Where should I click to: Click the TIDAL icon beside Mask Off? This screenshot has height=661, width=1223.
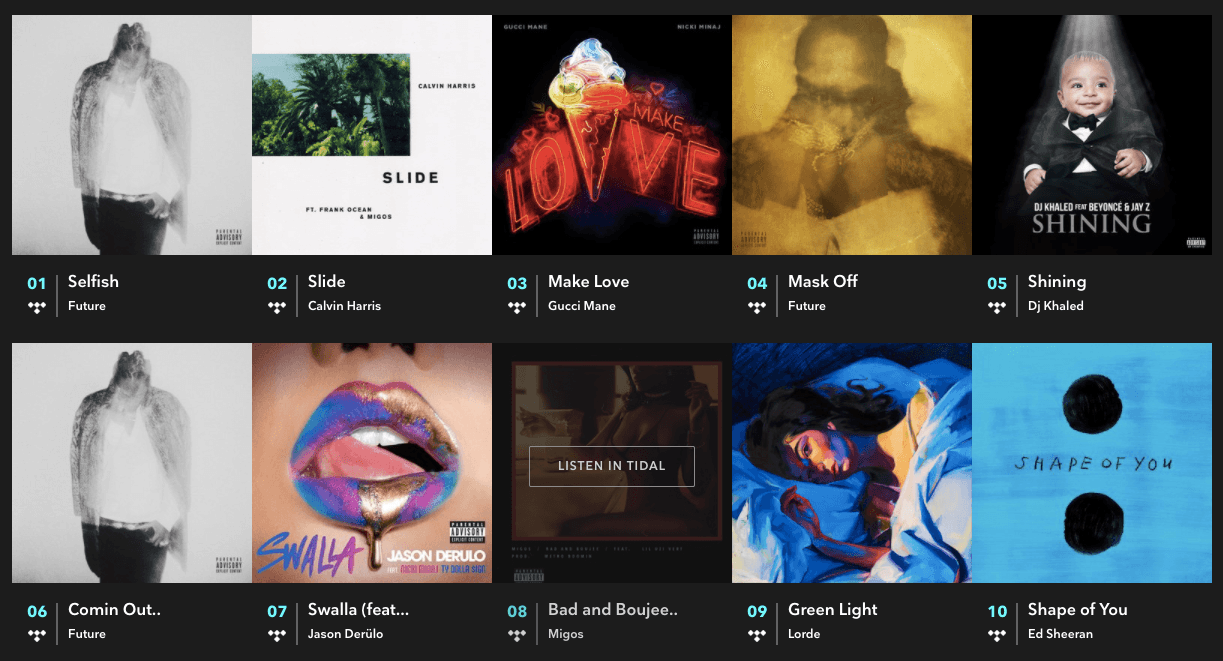757,306
